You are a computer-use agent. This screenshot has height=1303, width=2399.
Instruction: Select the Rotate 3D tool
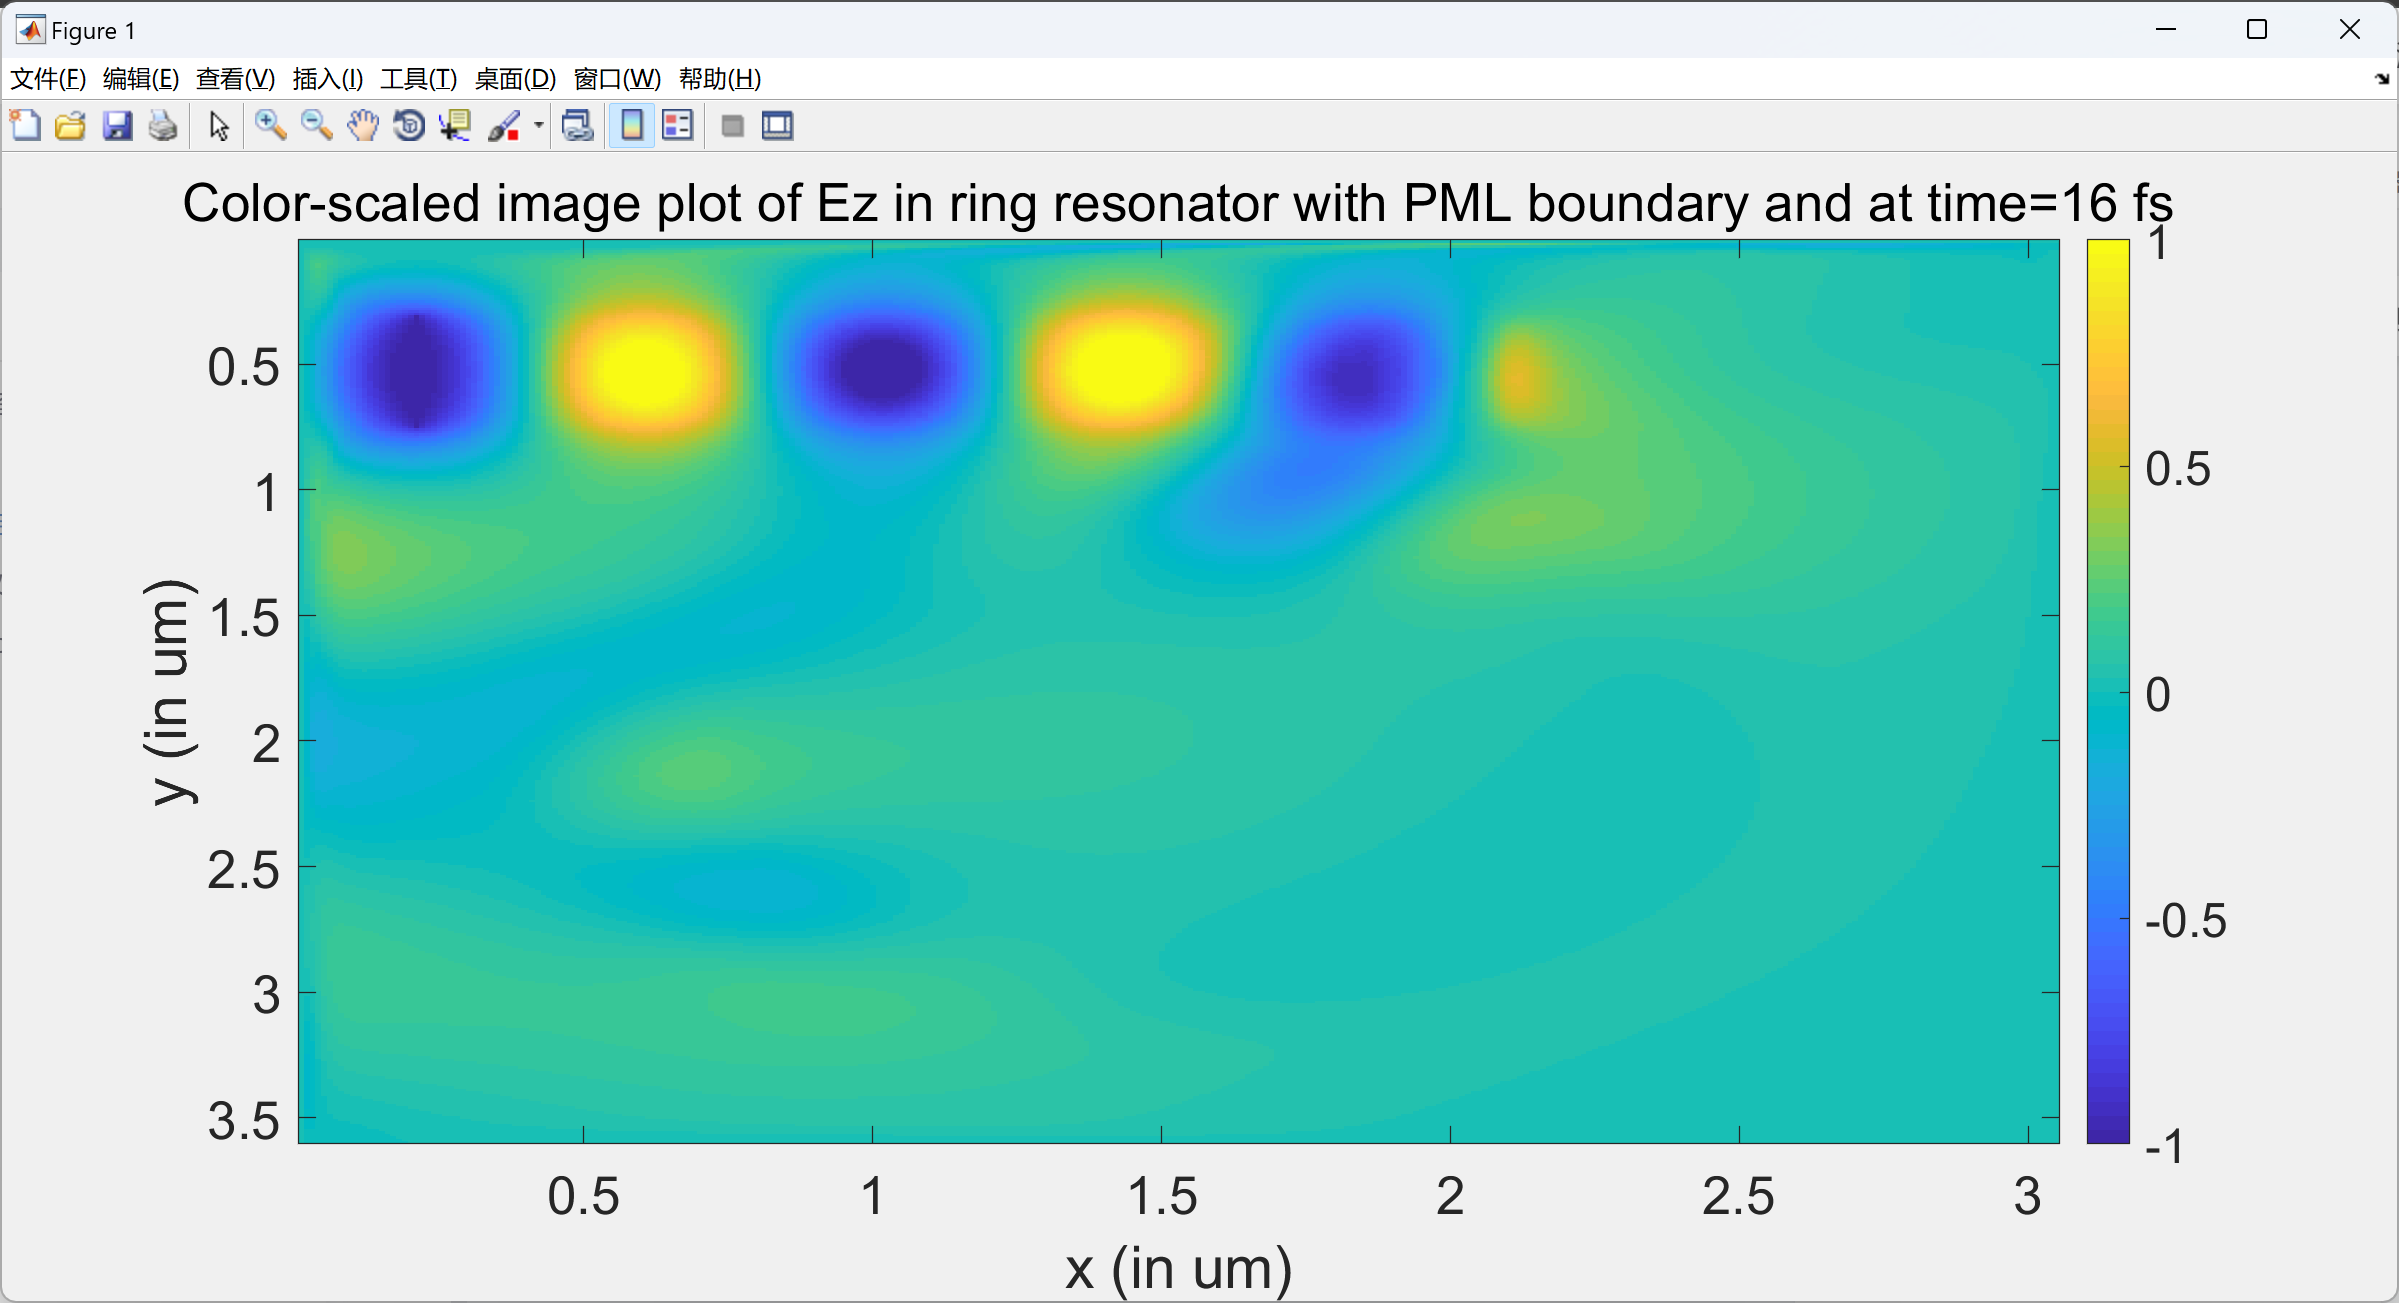409,126
